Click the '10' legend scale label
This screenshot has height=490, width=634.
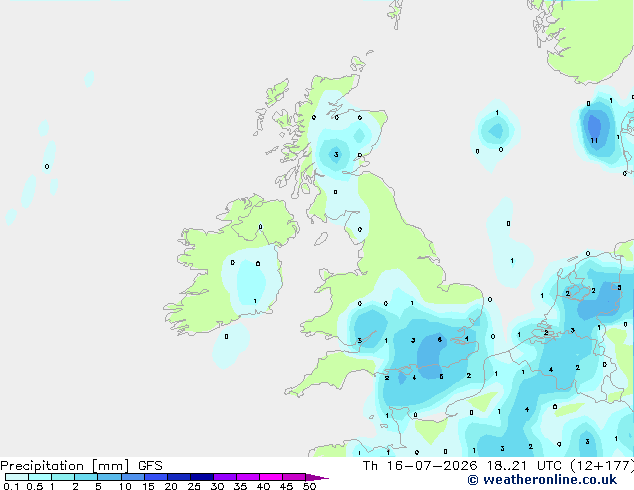coord(125,486)
